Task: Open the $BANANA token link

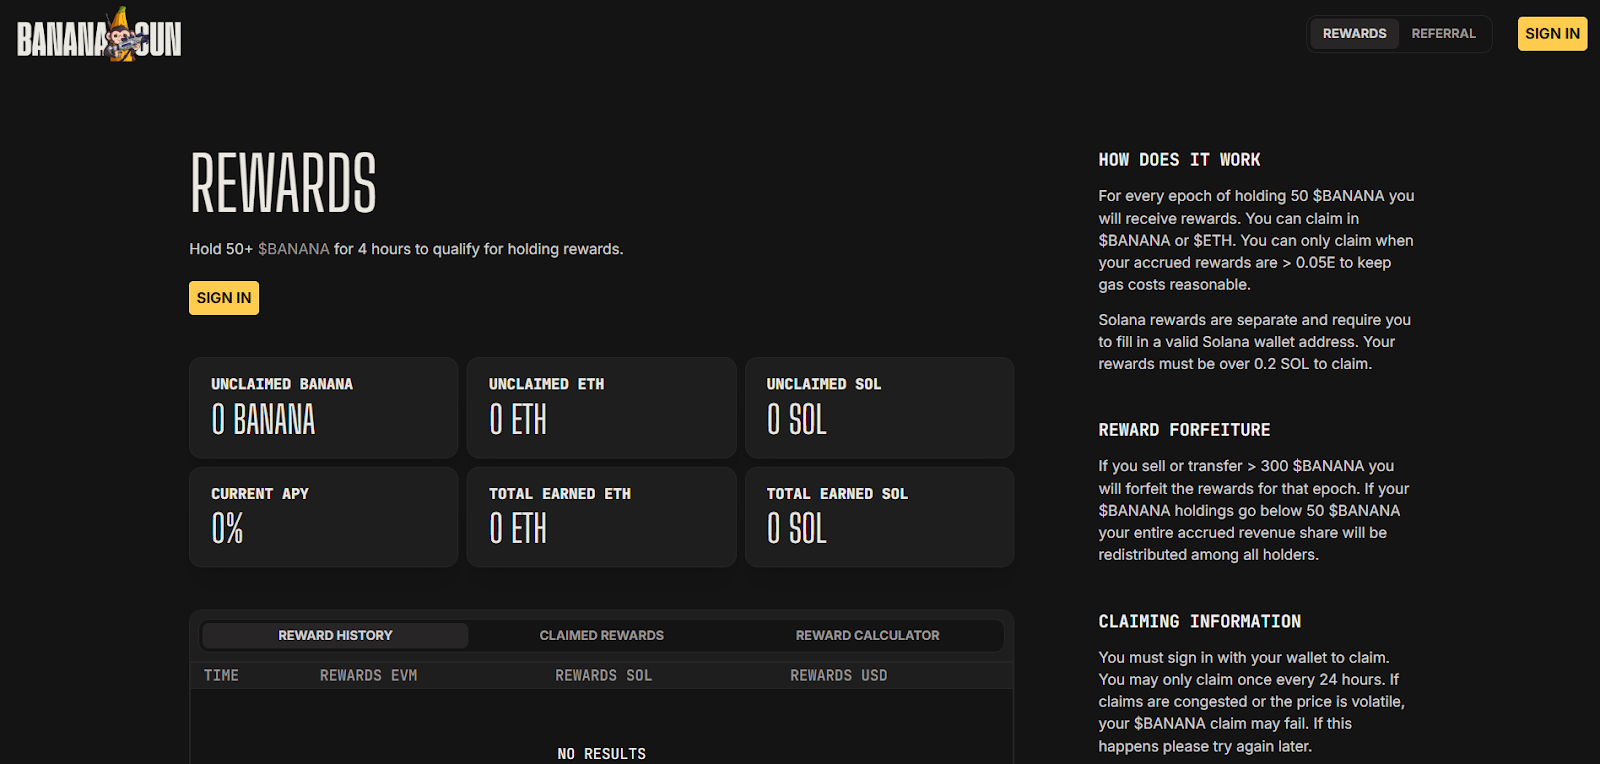Action: pyautogui.click(x=293, y=249)
